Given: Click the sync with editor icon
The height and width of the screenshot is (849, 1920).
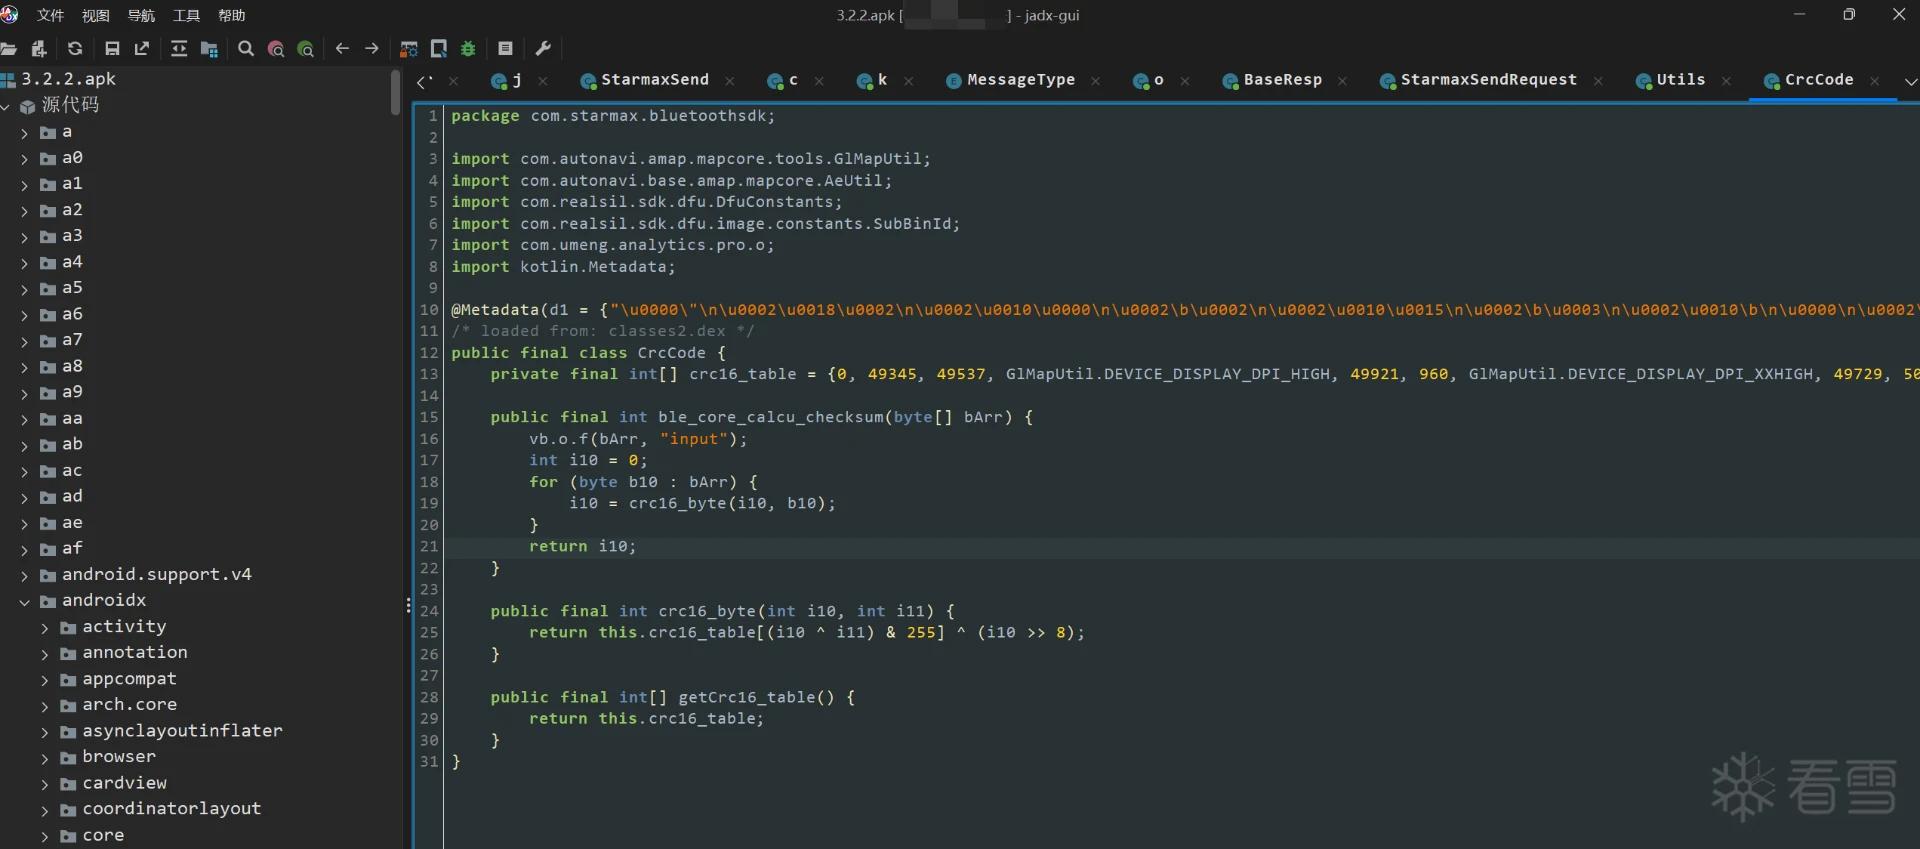Looking at the screenshot, I should [179, 49].
